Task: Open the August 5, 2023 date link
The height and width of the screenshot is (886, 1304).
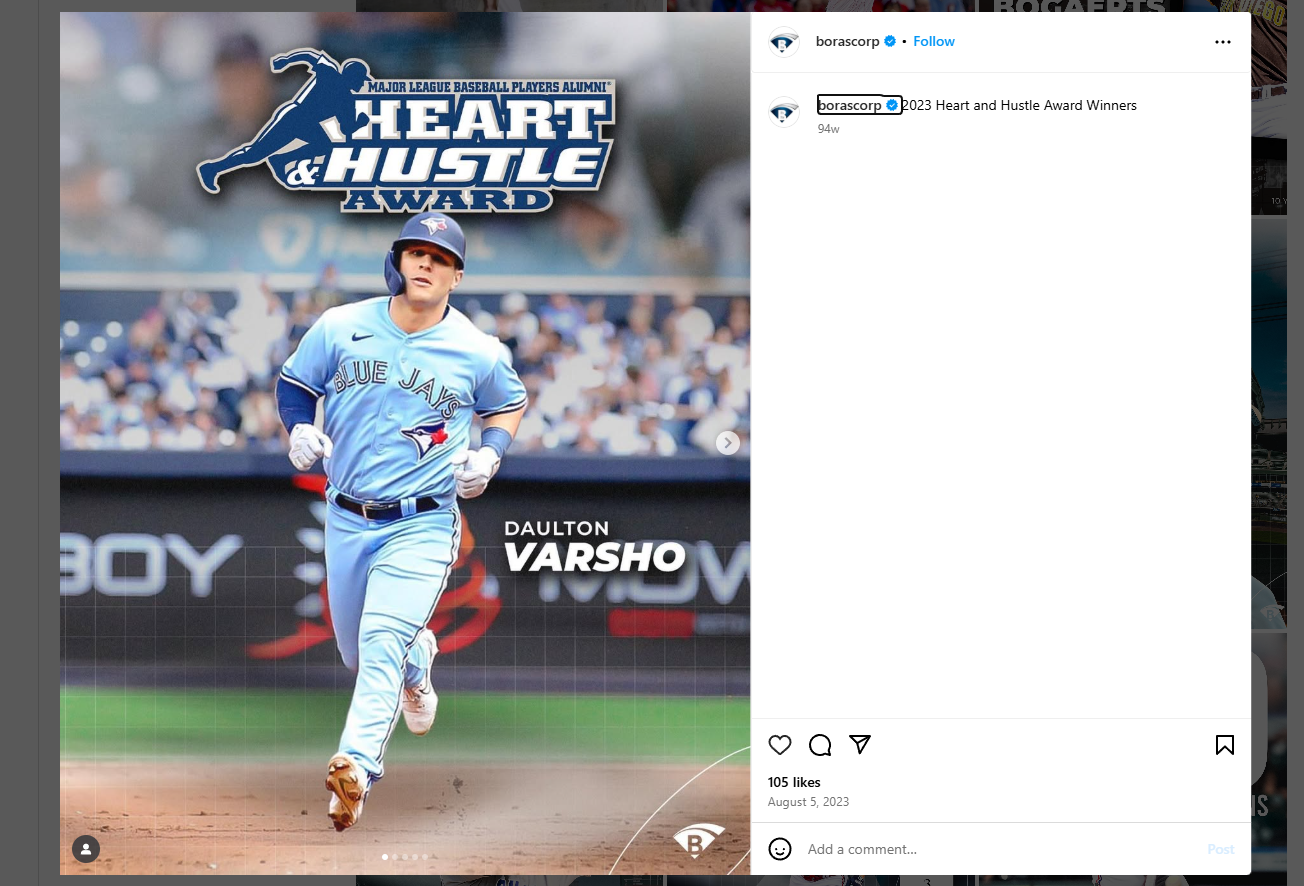Action: [809, 802]
